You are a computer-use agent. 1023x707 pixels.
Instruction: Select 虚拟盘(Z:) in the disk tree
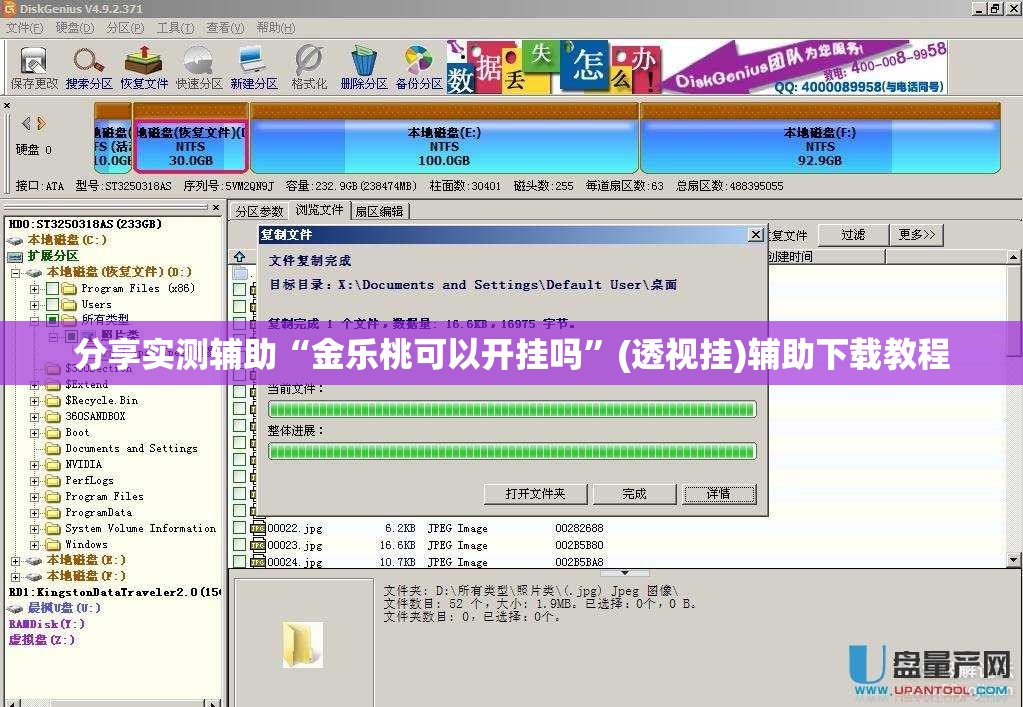[41, 640]
